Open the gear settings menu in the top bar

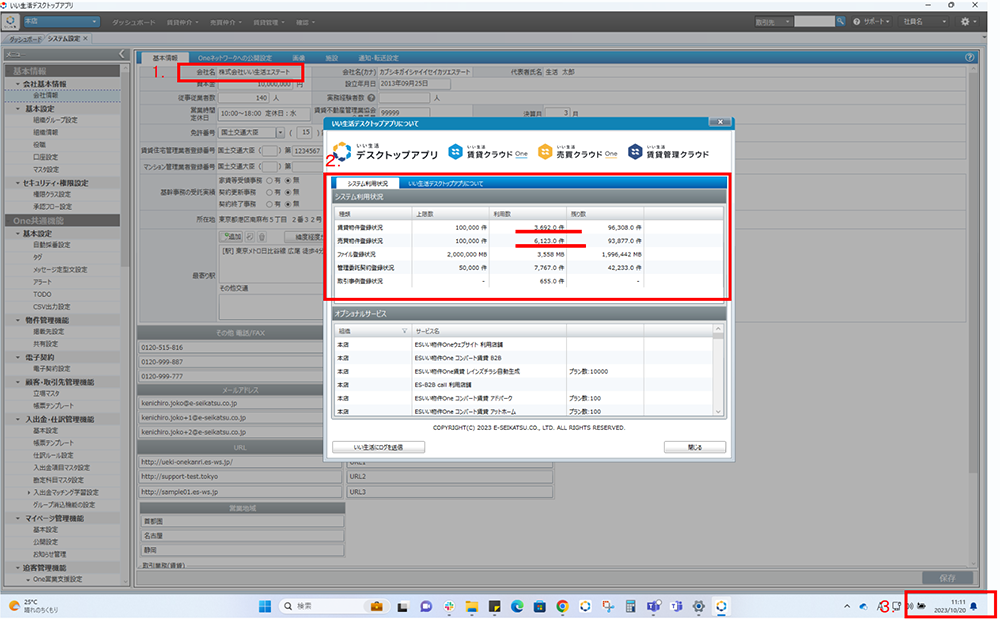pos(966,22)
